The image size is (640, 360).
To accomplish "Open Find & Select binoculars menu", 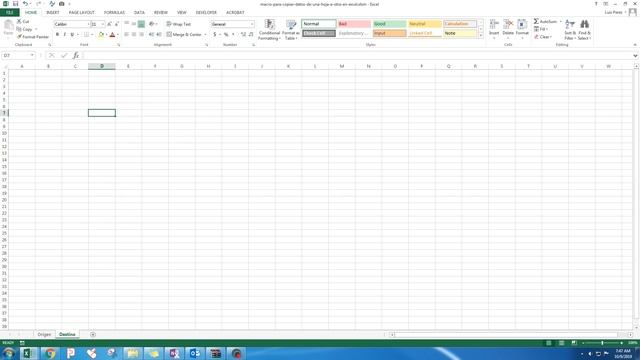I will 584,30.
